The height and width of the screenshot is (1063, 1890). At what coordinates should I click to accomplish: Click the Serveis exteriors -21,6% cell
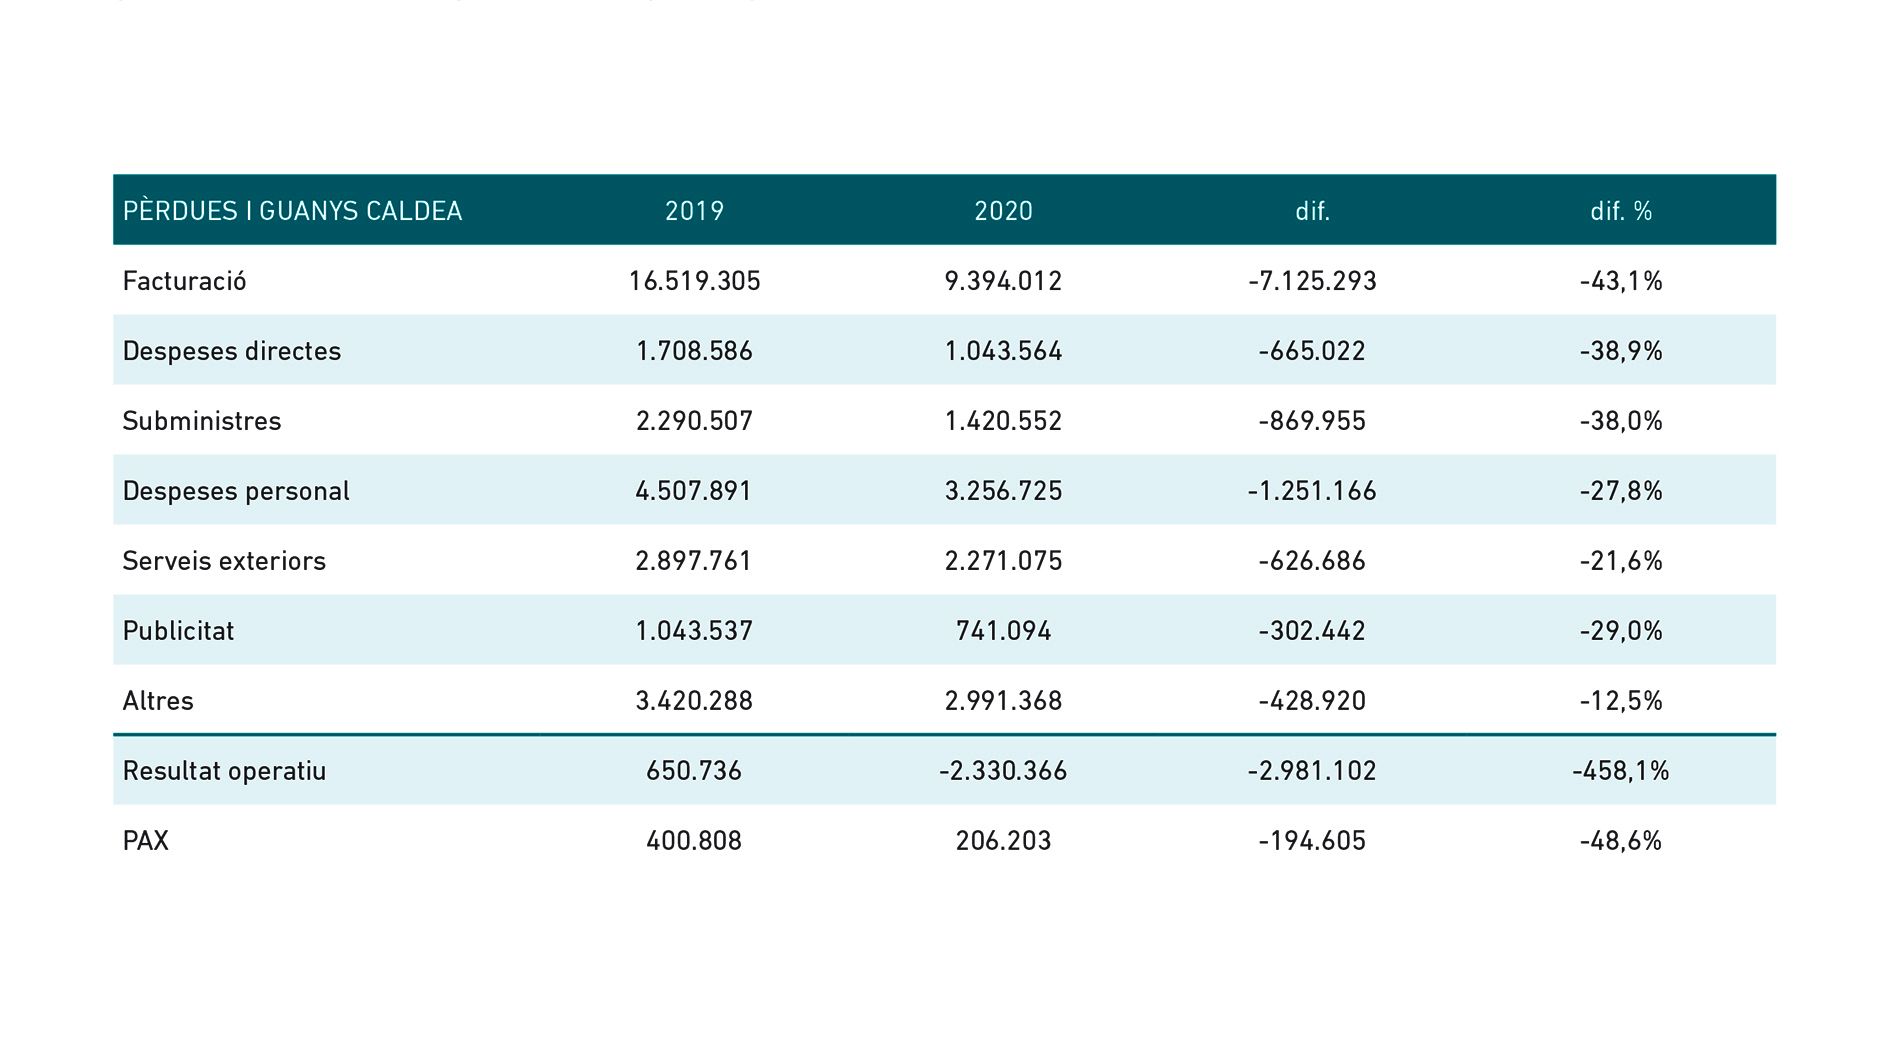(1620, 561)
